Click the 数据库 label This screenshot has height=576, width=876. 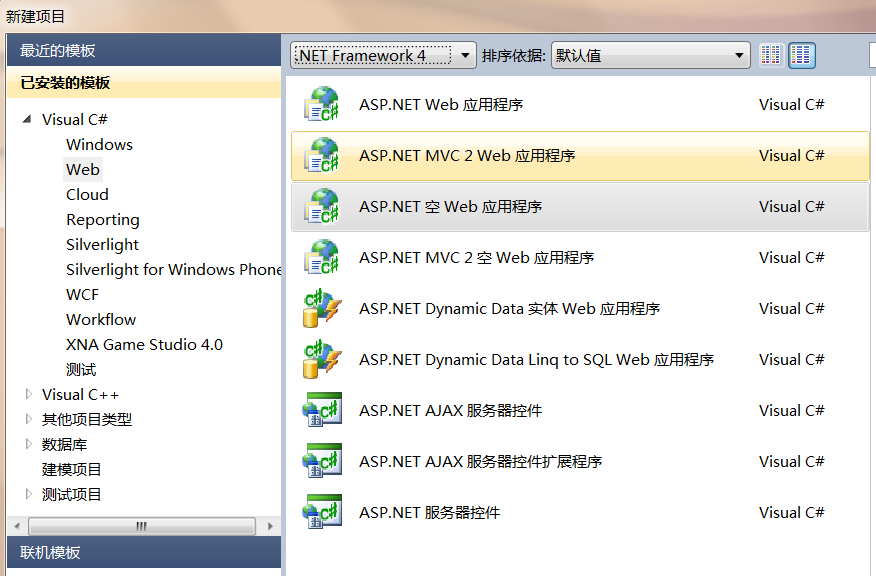coord(64,444)
